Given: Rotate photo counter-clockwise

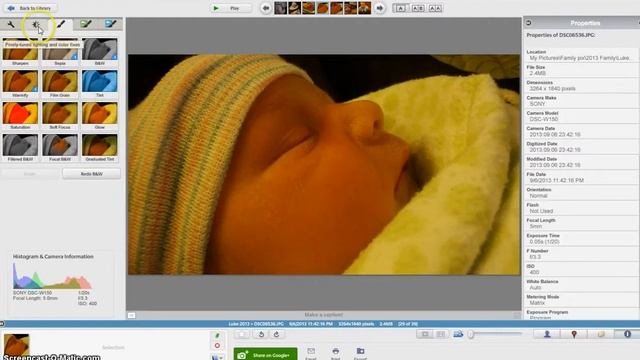Looking at the screenshot, I should click(x=261, y=335).
